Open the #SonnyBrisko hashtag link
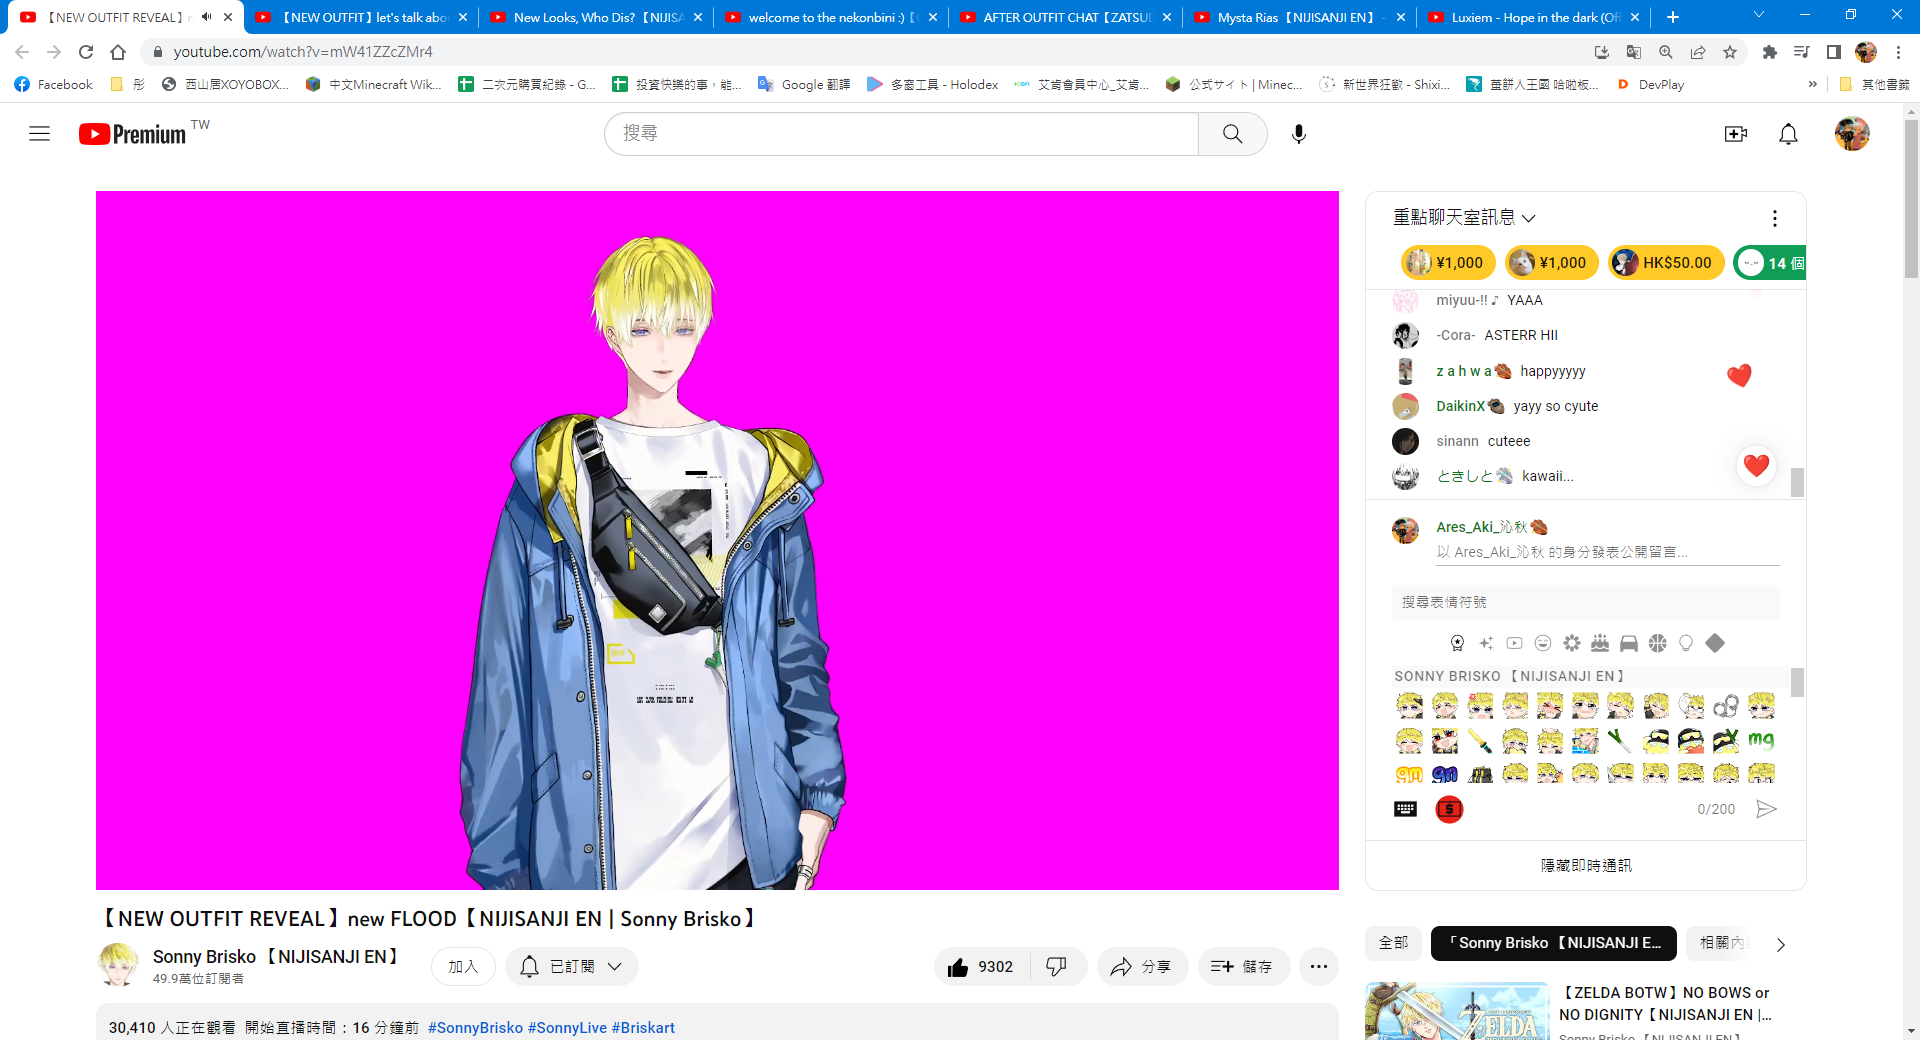 (x=475, y=1028)
